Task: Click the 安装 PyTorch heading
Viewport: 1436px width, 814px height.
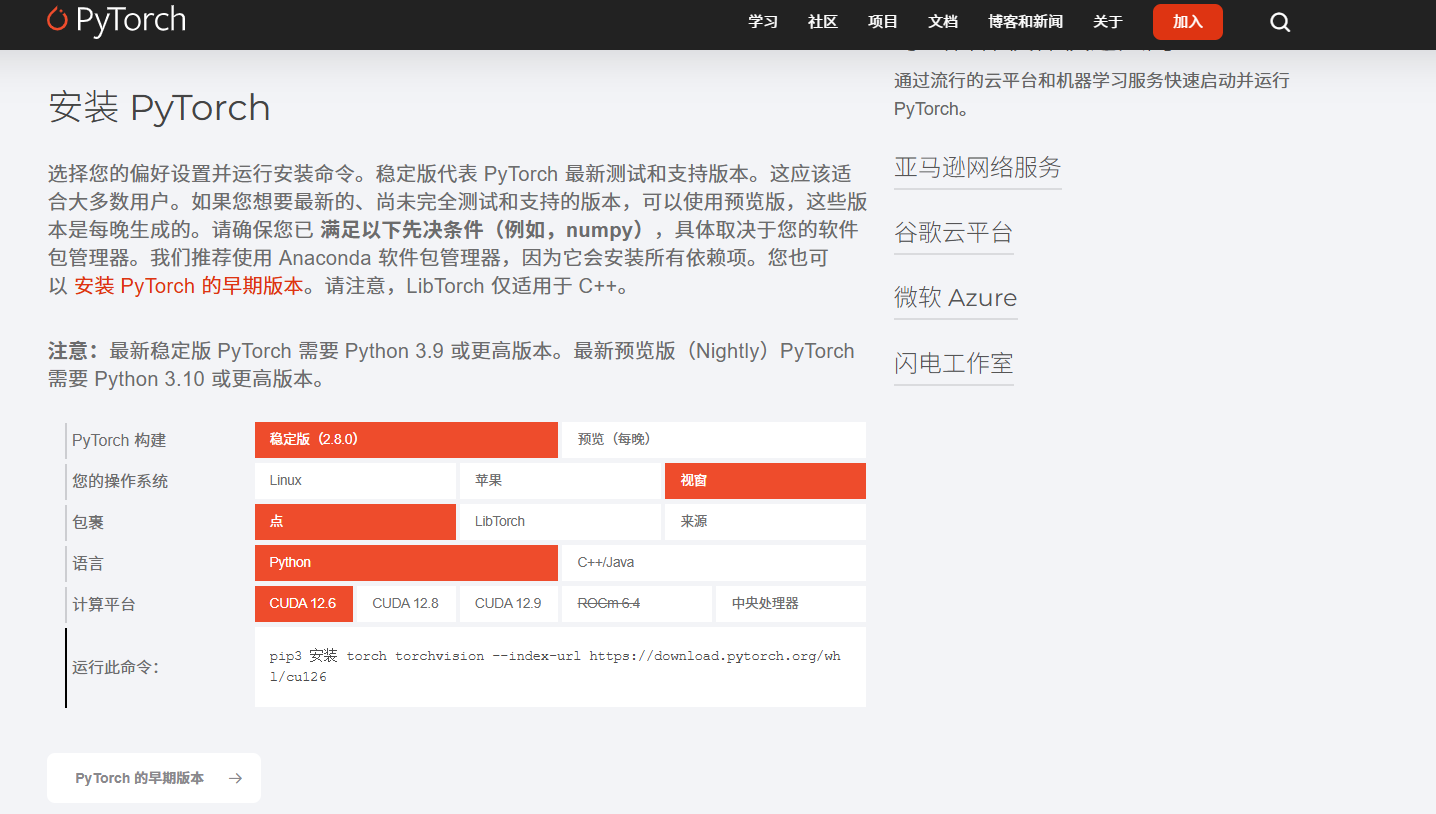Action: (x=160, y=108)
